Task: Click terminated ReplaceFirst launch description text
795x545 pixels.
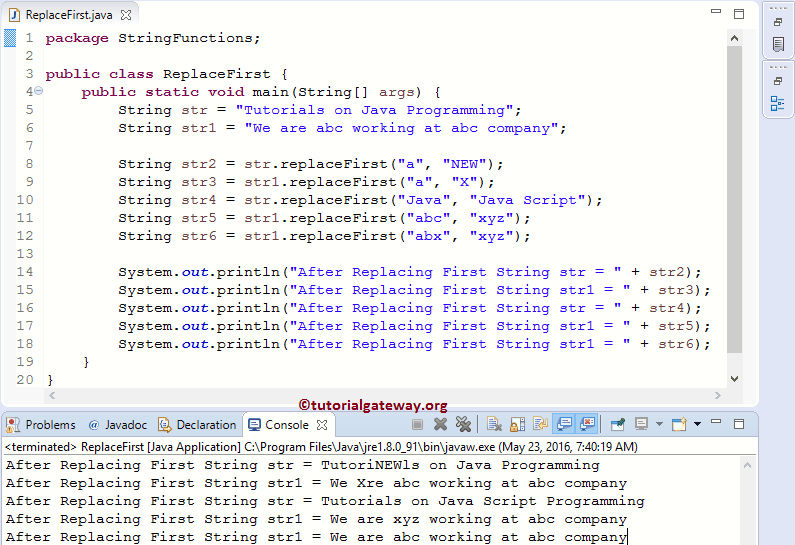Action: point(321,447)
